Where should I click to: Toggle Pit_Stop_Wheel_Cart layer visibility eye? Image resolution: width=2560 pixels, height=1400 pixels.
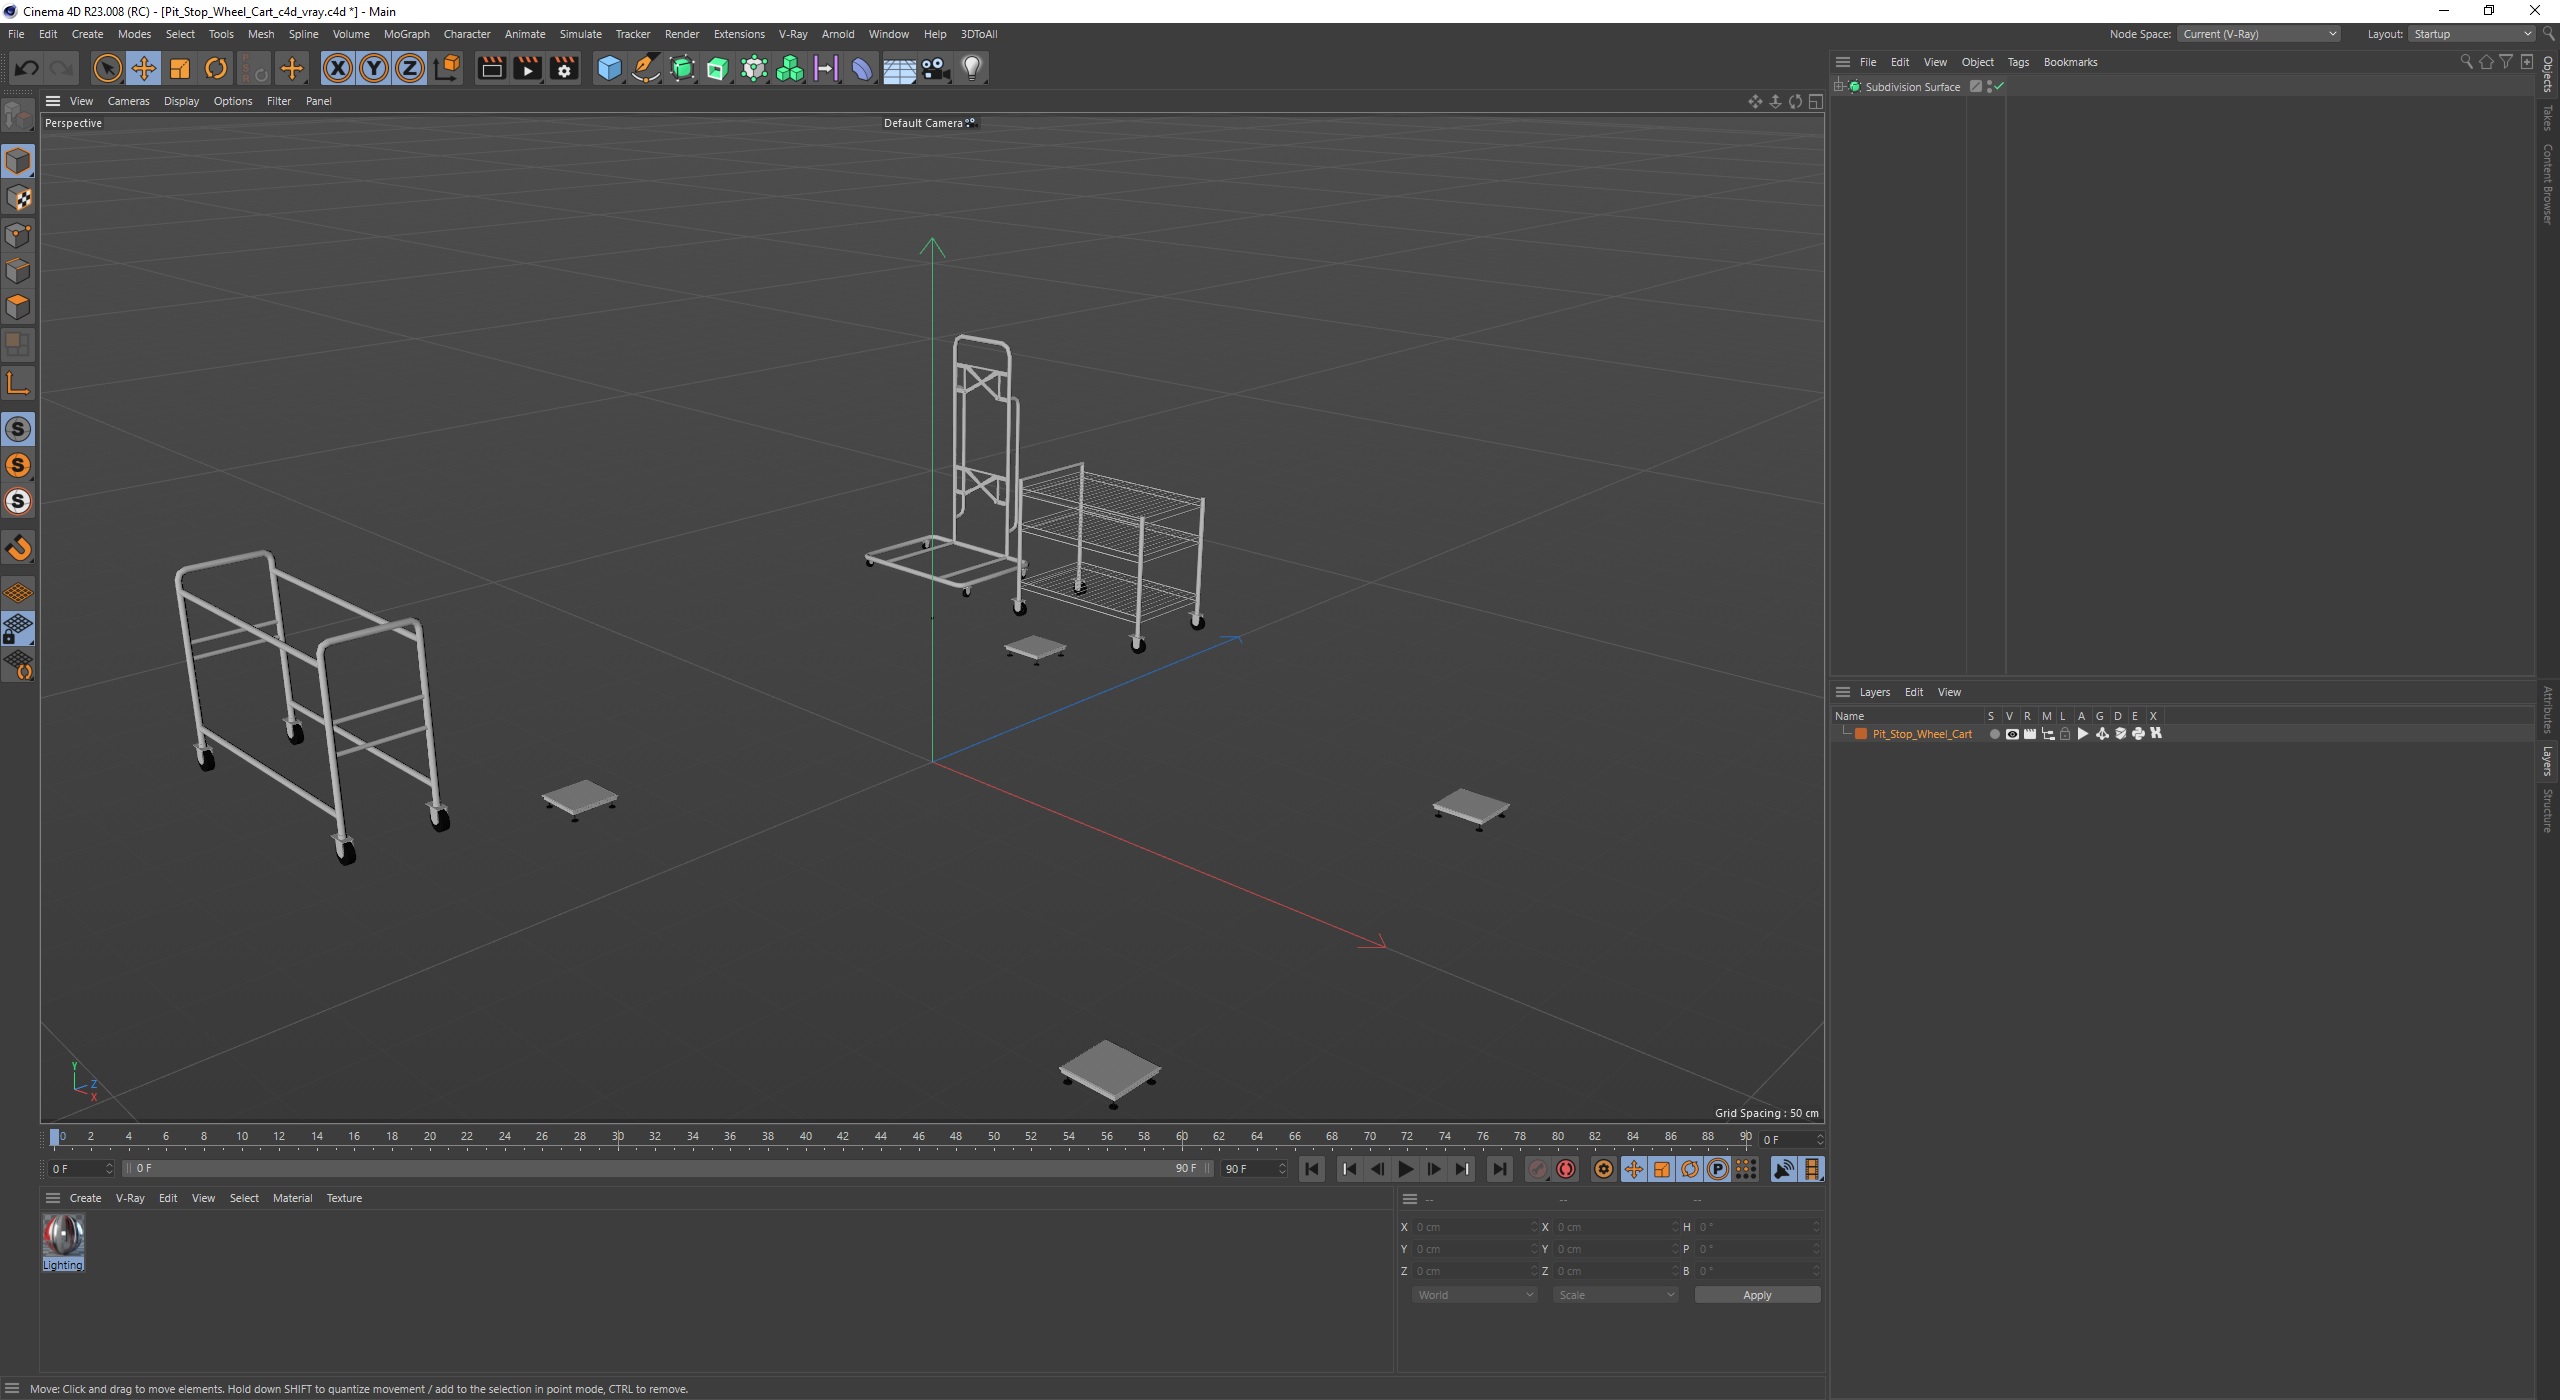click(2012, 734)
